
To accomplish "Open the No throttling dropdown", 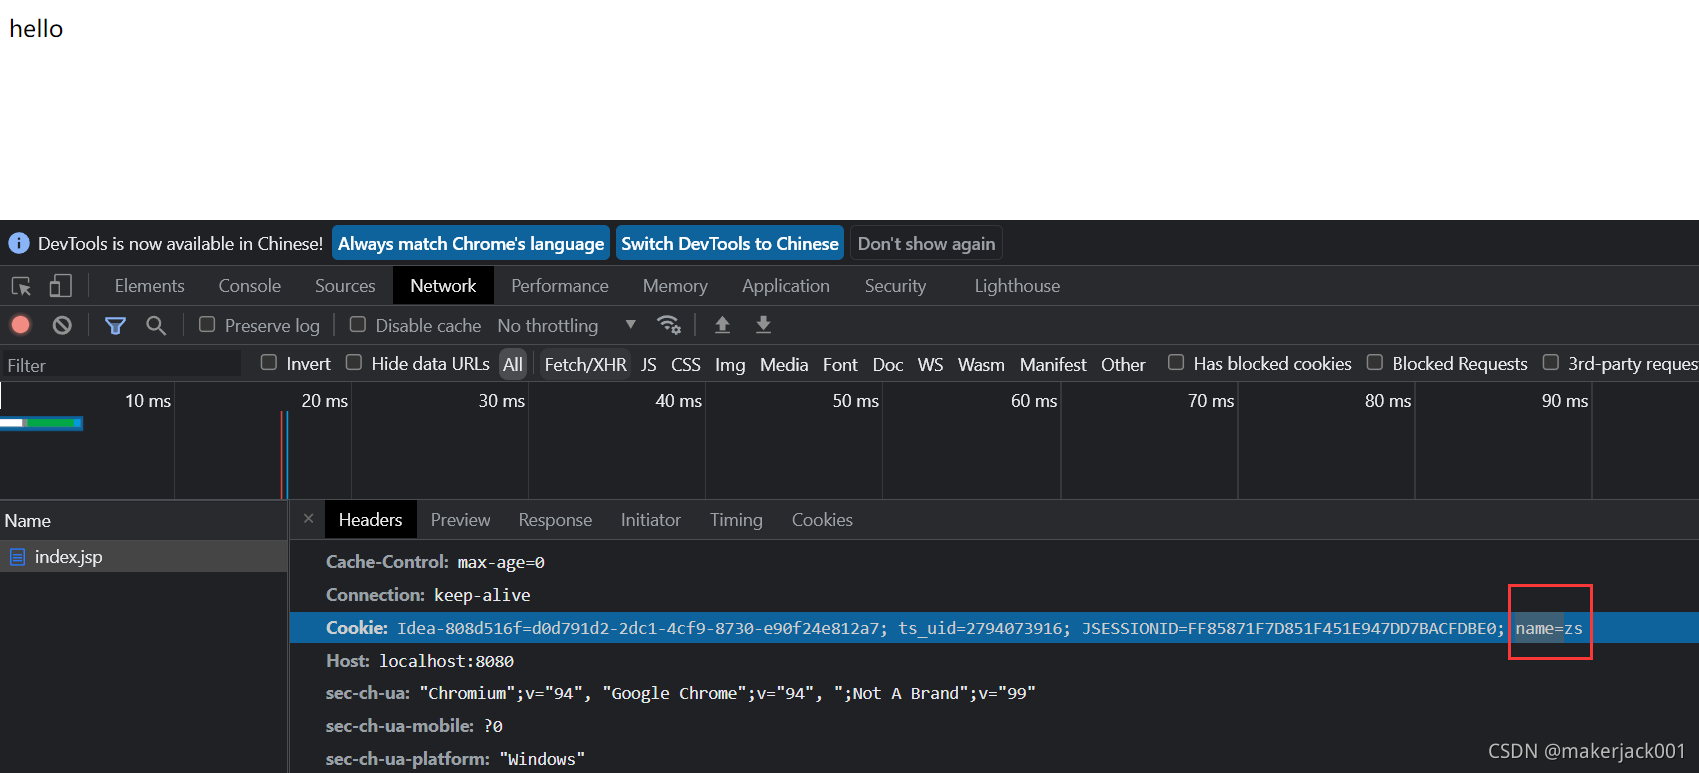I will click(566, 325).
